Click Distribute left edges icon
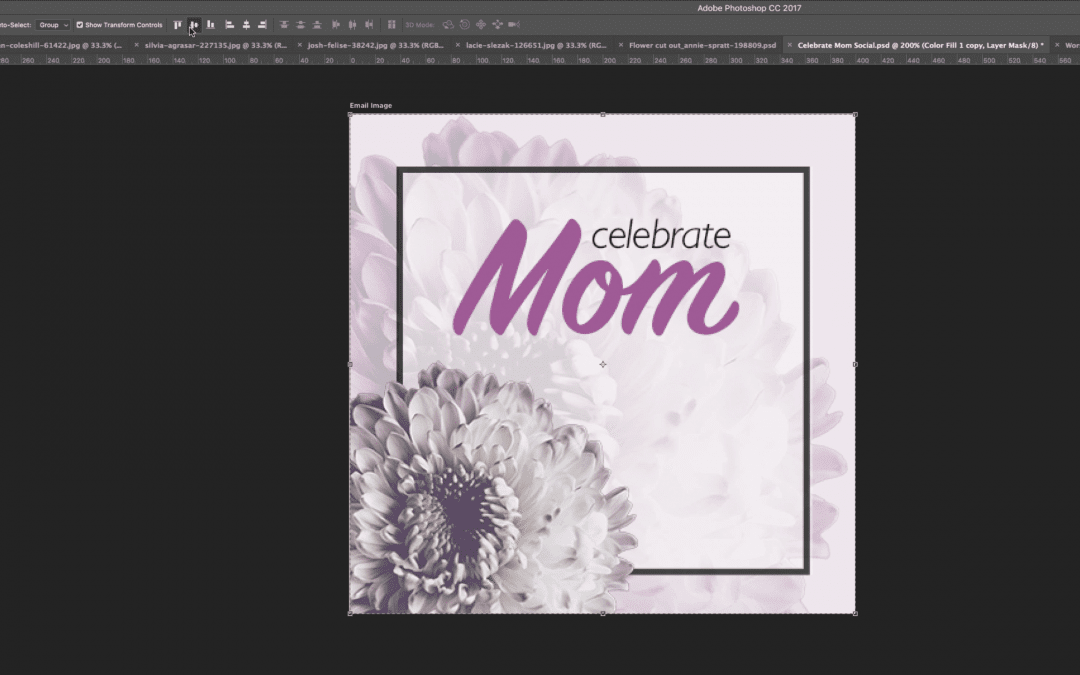Screen dimensions: 1080x675 click(x=336, y=25)
